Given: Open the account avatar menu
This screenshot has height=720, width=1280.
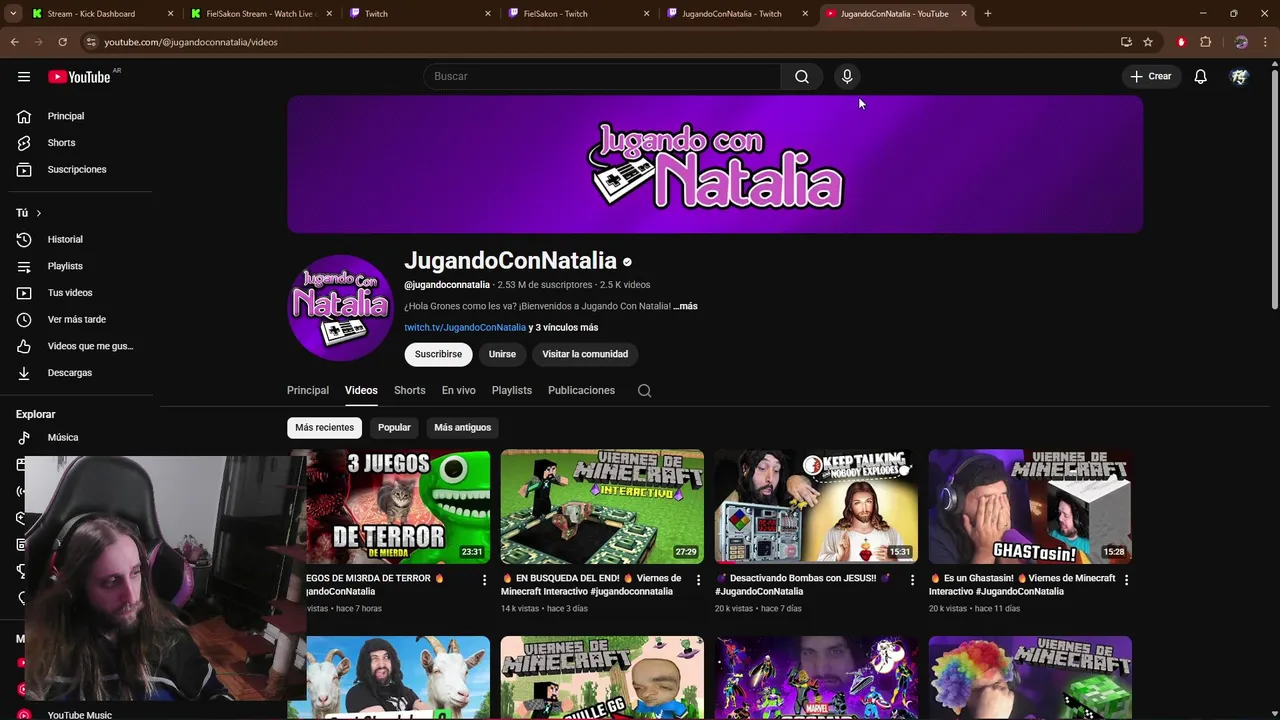Looking at the screenshot, I should point(1239,76).
